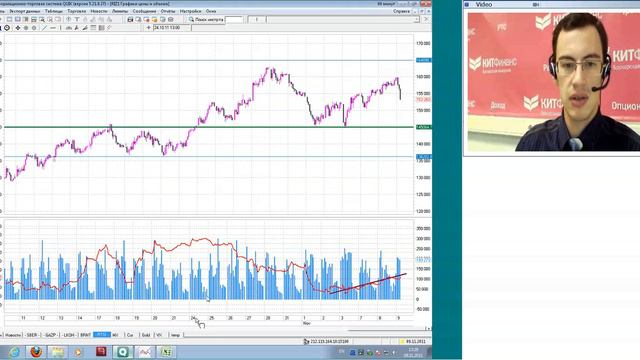Click the presenter video feed
The image size is (640, 360).
(x=553, y=82)
